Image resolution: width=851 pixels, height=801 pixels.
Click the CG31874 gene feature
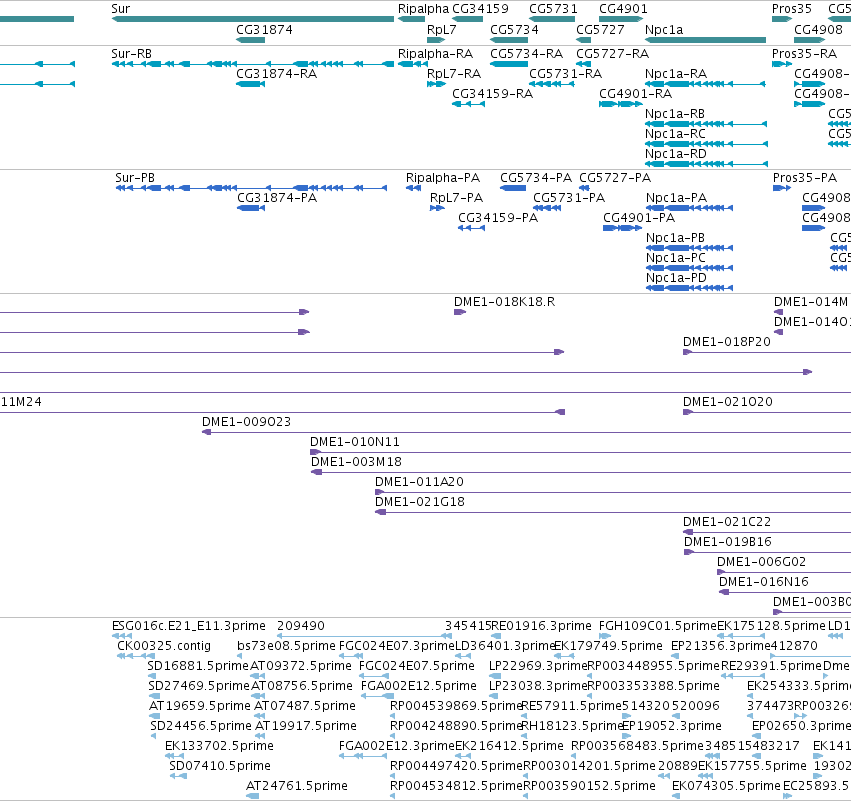pos(251,40)
